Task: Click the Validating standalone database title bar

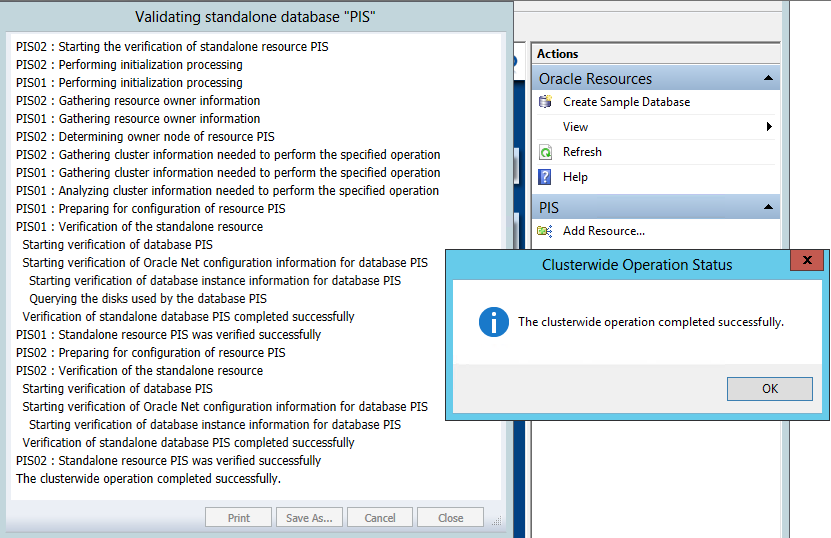Action: coord(255,17)
